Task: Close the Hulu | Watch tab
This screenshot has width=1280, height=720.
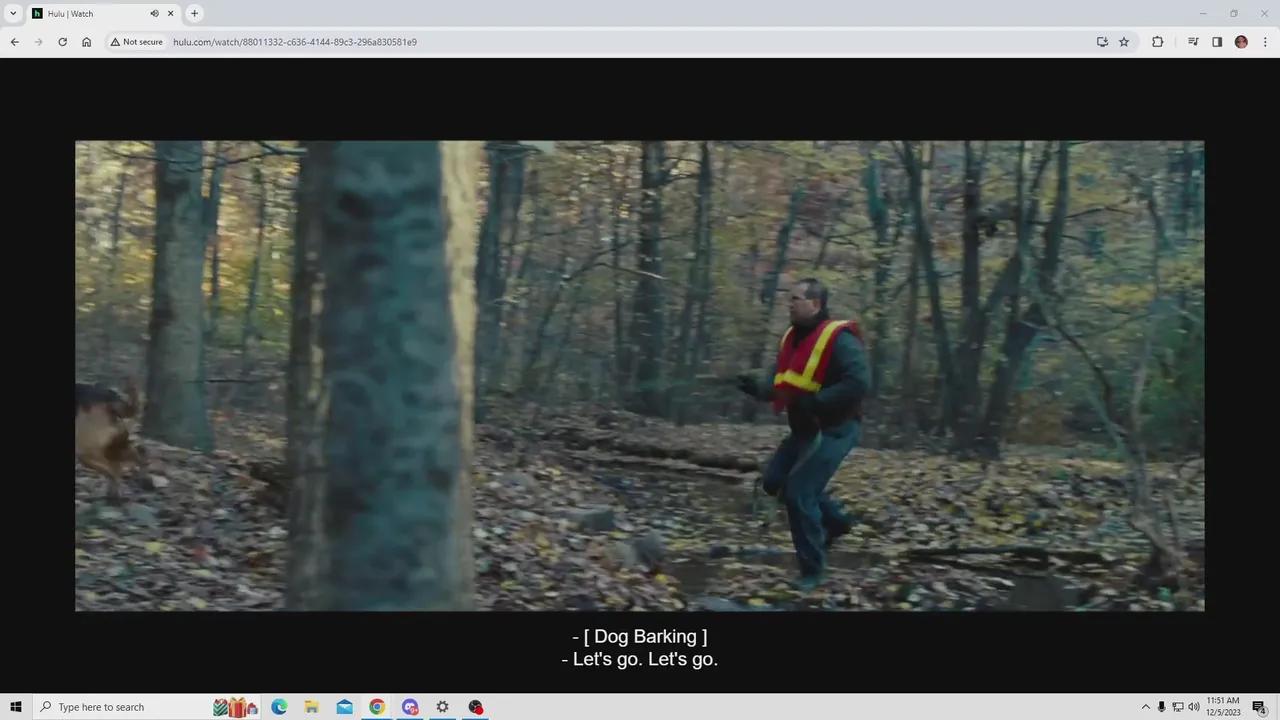Action: point(171,13)
